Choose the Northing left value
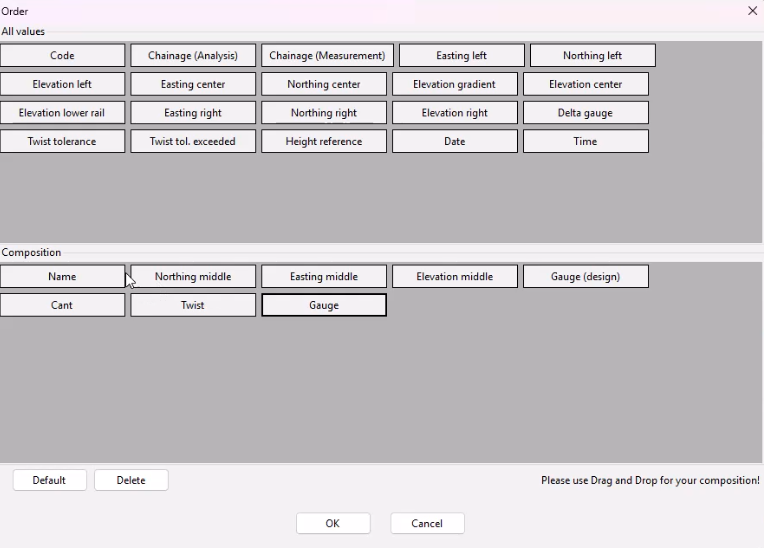This screenshot has width=764, height=548. point(592,56)
